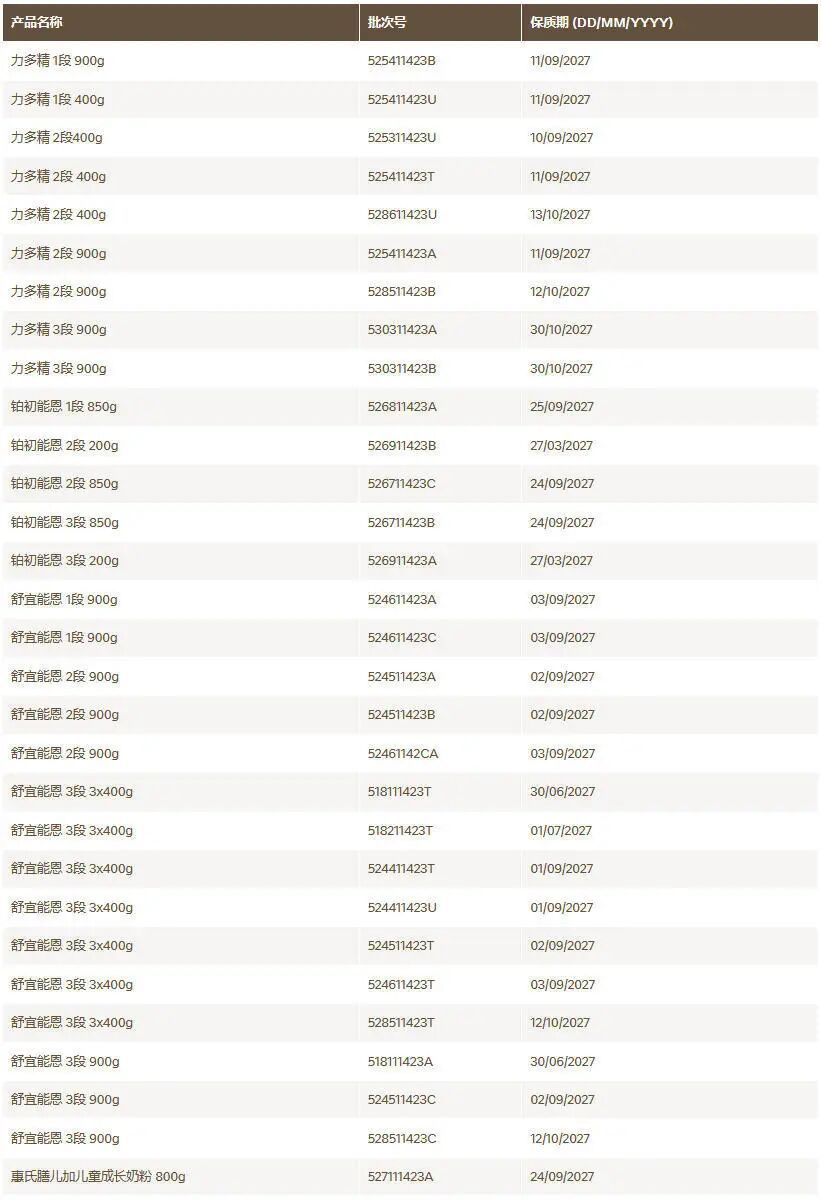Select batch number 528511423C
821x1200 pixels.
[402, 1139]
